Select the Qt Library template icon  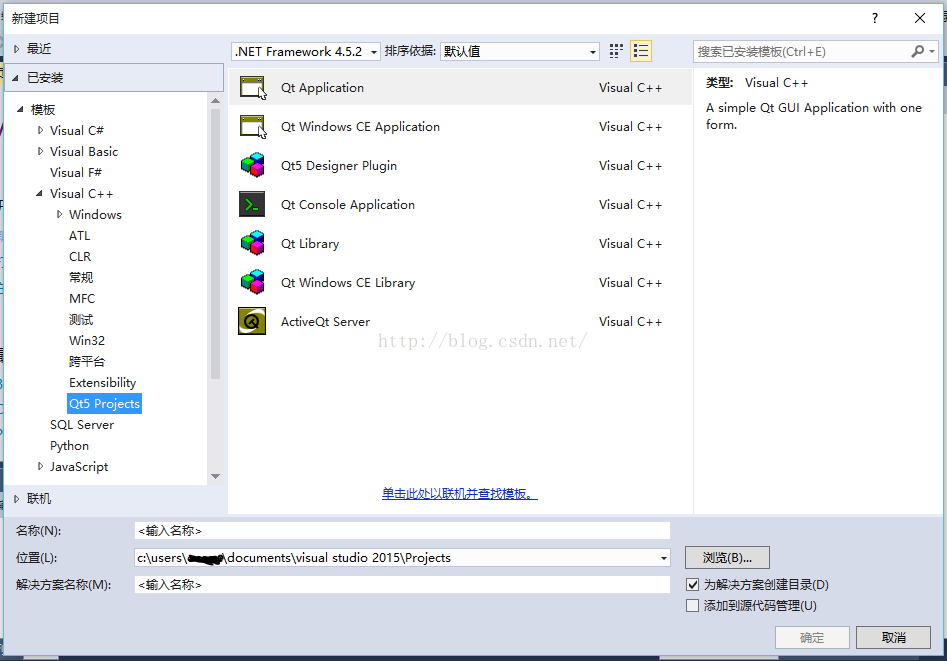pos(252,243)
